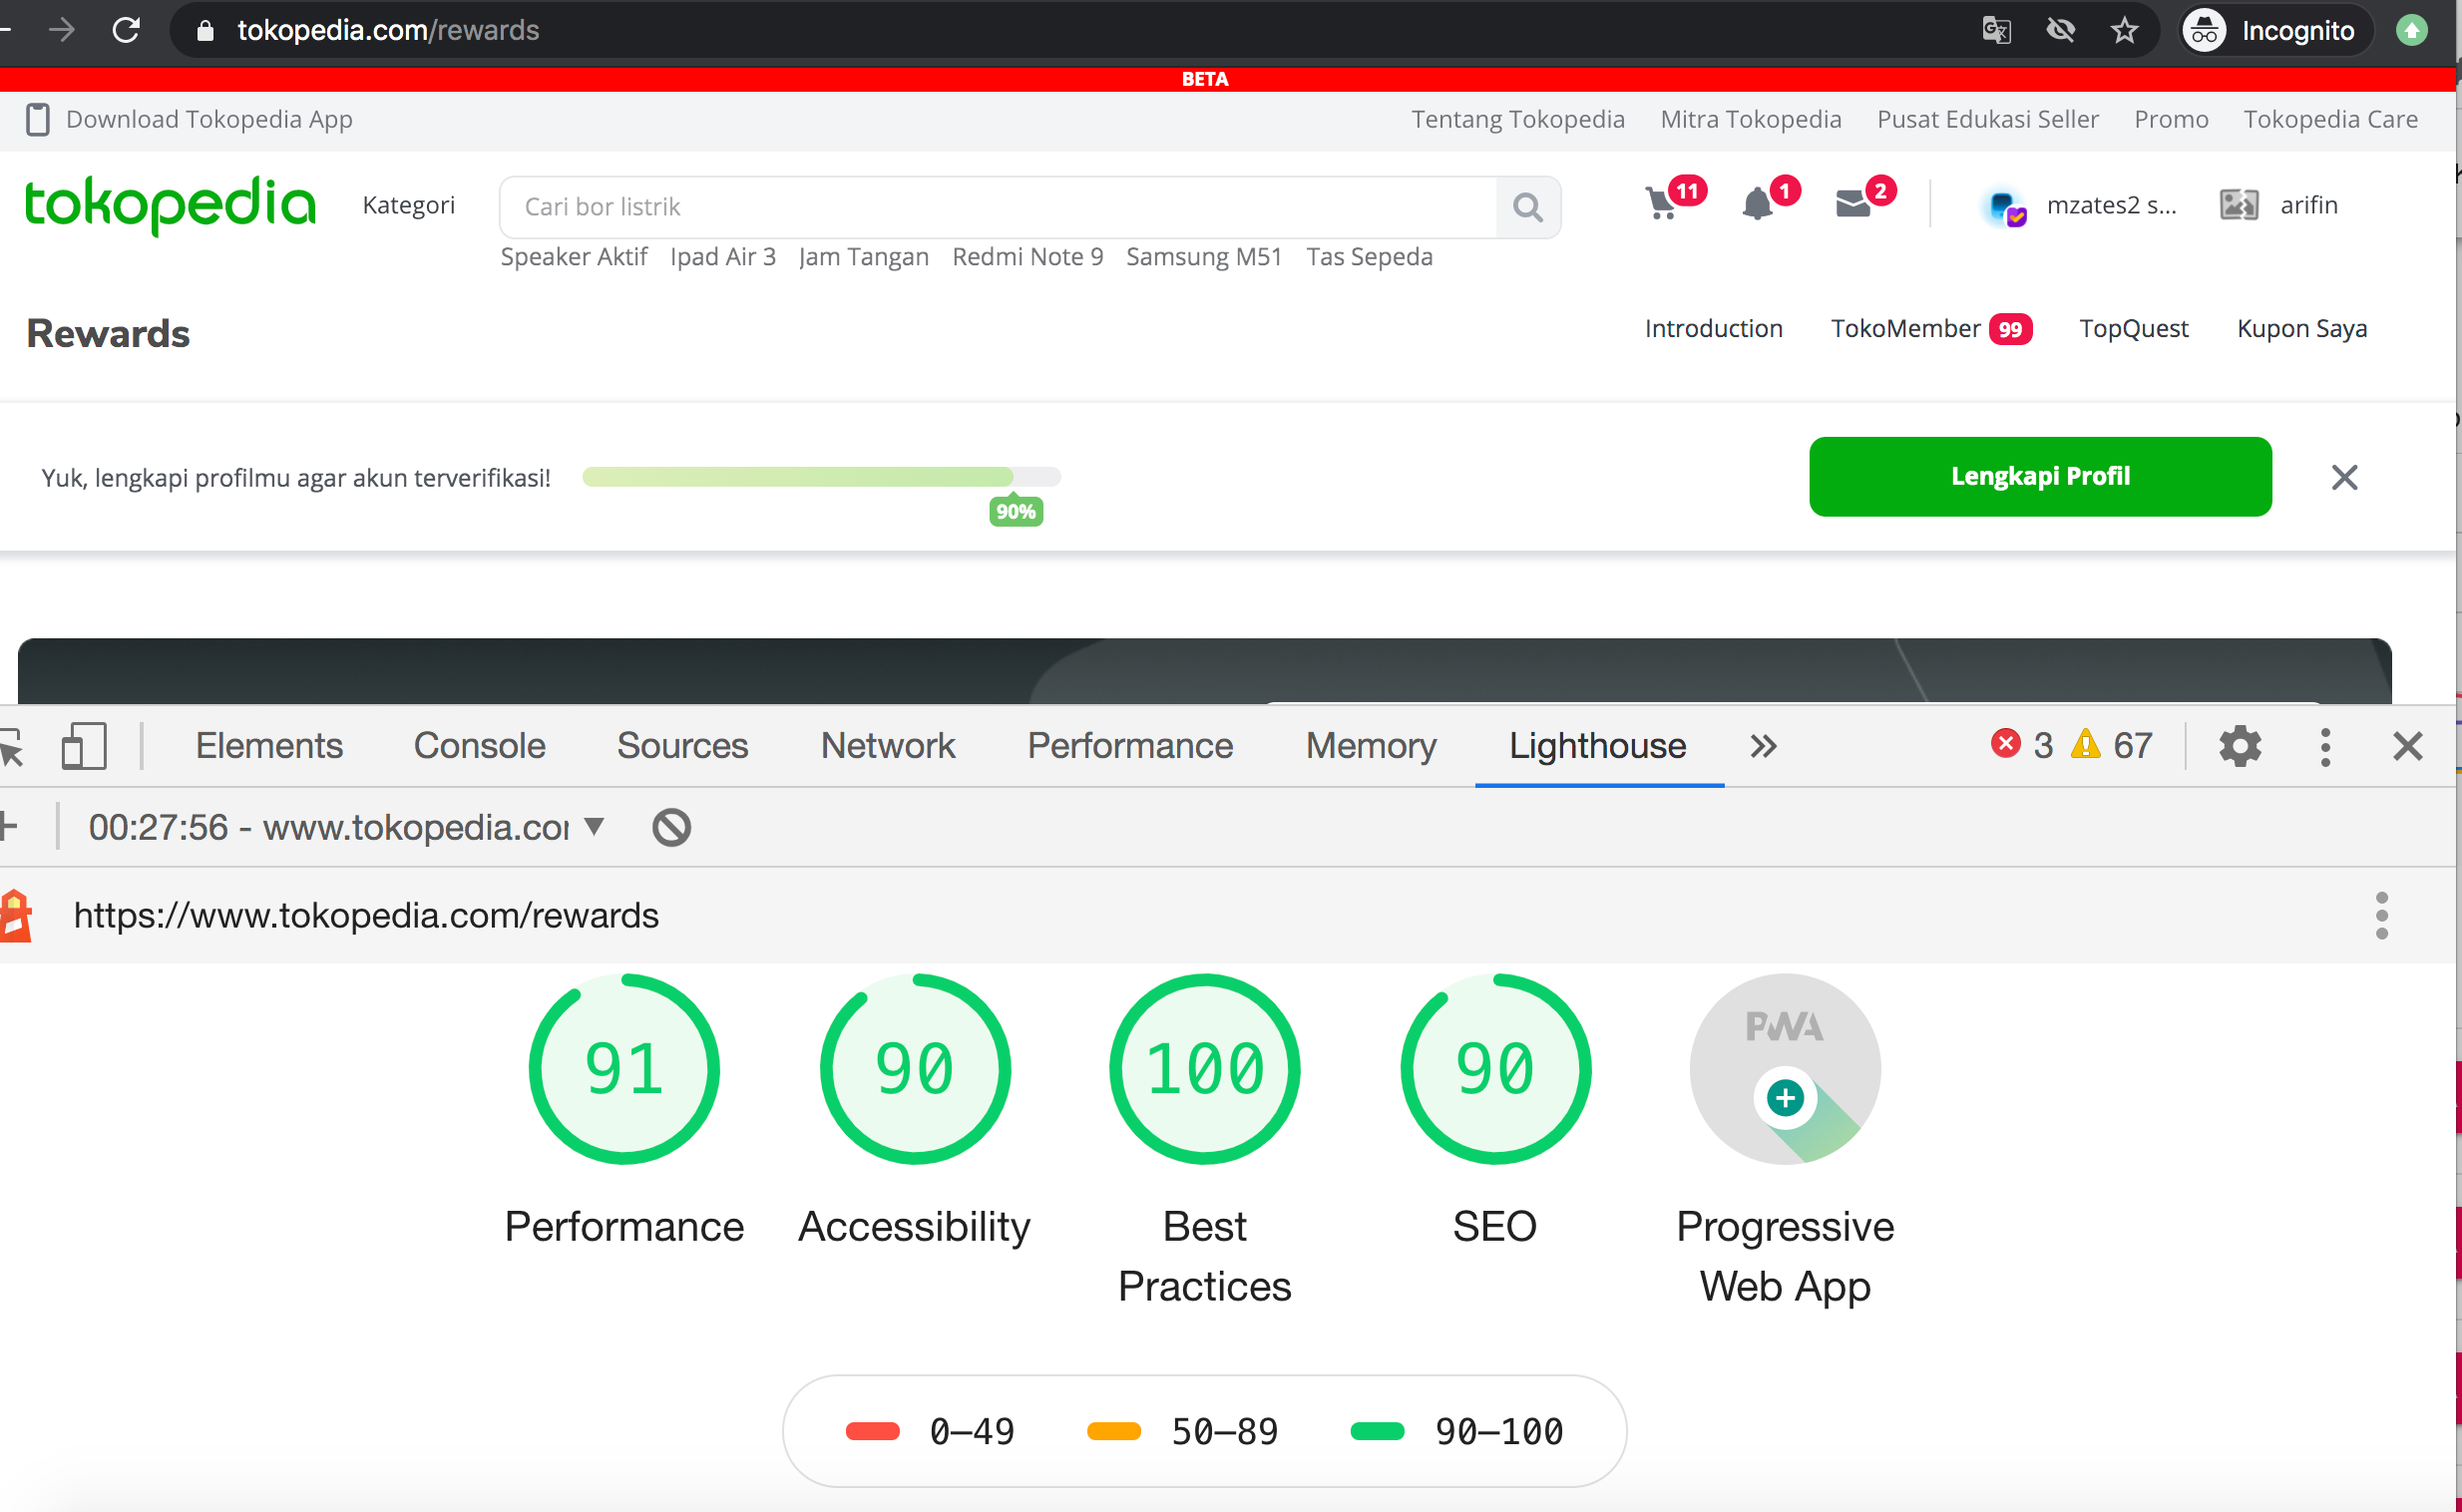Open DevTools settings gear

(x=2240, y=745)
